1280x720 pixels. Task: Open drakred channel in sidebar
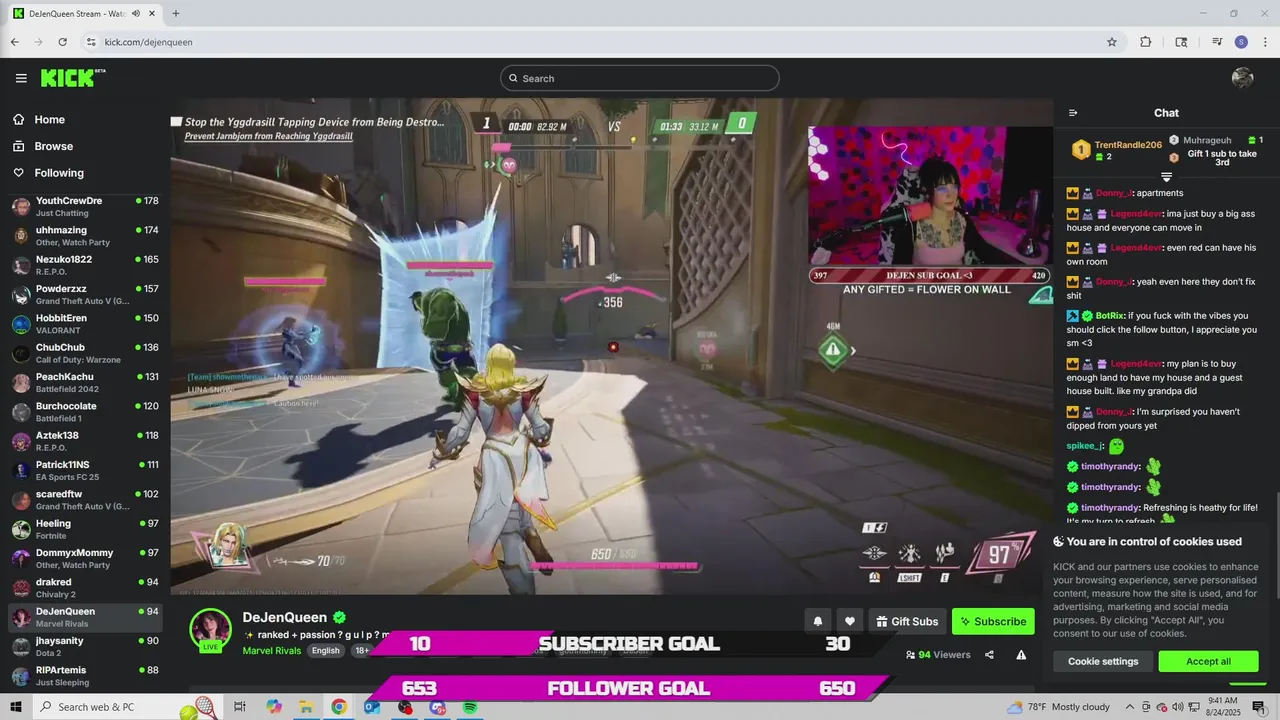(x=85, y=588)
